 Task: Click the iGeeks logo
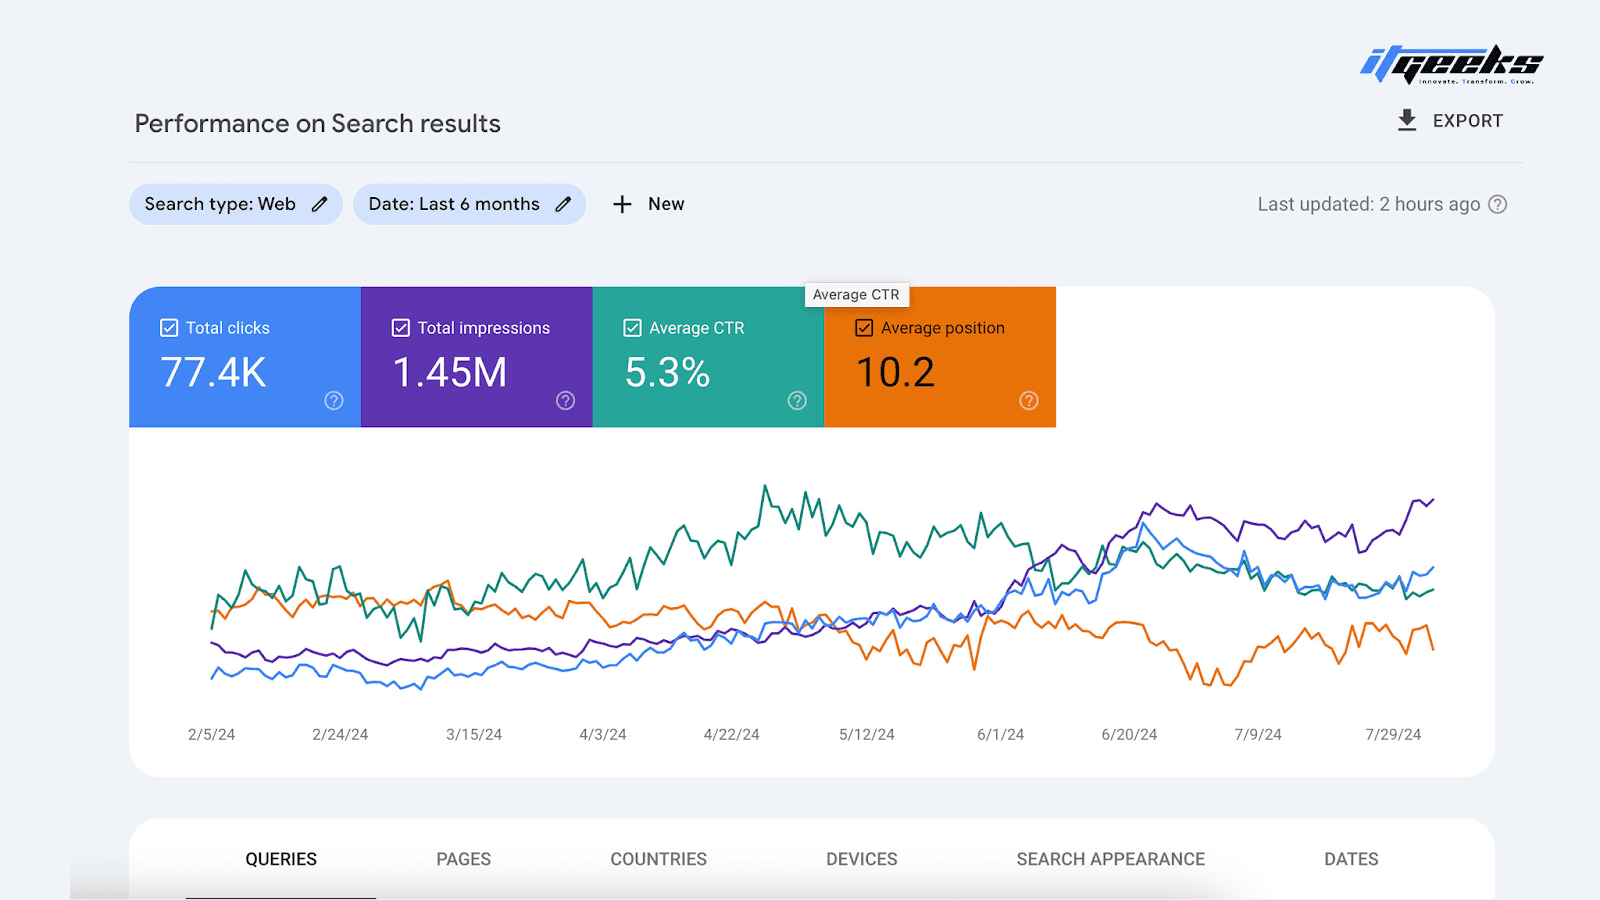click(x=1451, y=64)
